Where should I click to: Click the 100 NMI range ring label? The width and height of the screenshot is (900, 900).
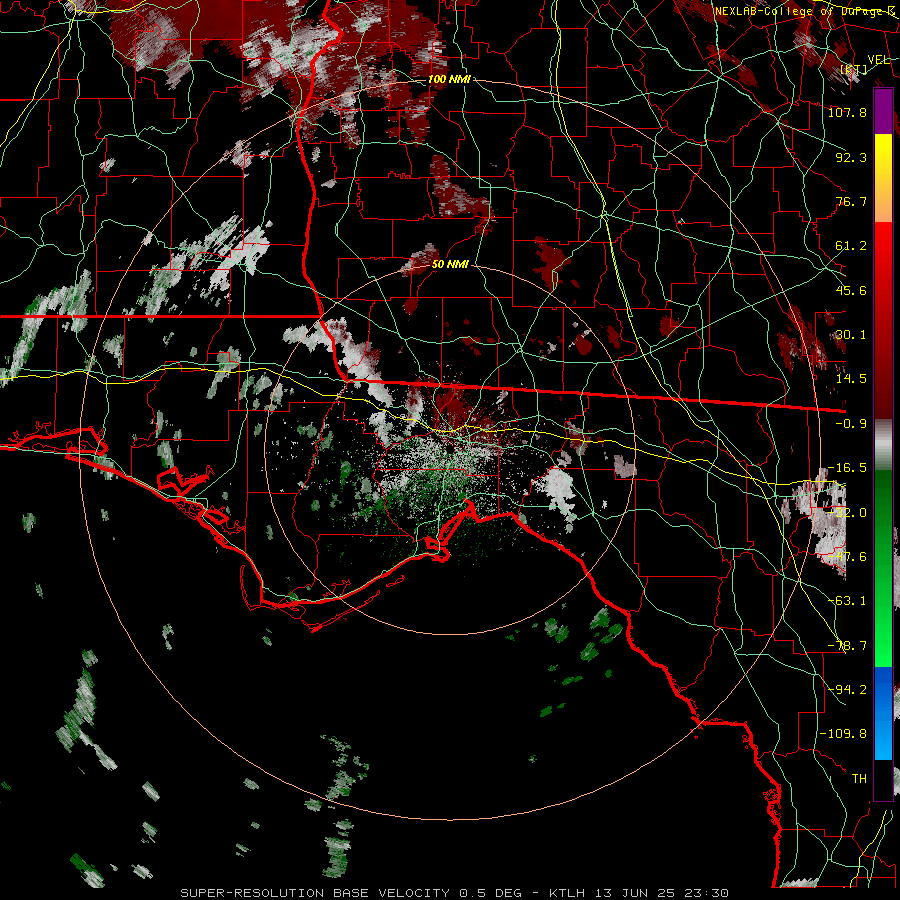[x=449, y=79]
